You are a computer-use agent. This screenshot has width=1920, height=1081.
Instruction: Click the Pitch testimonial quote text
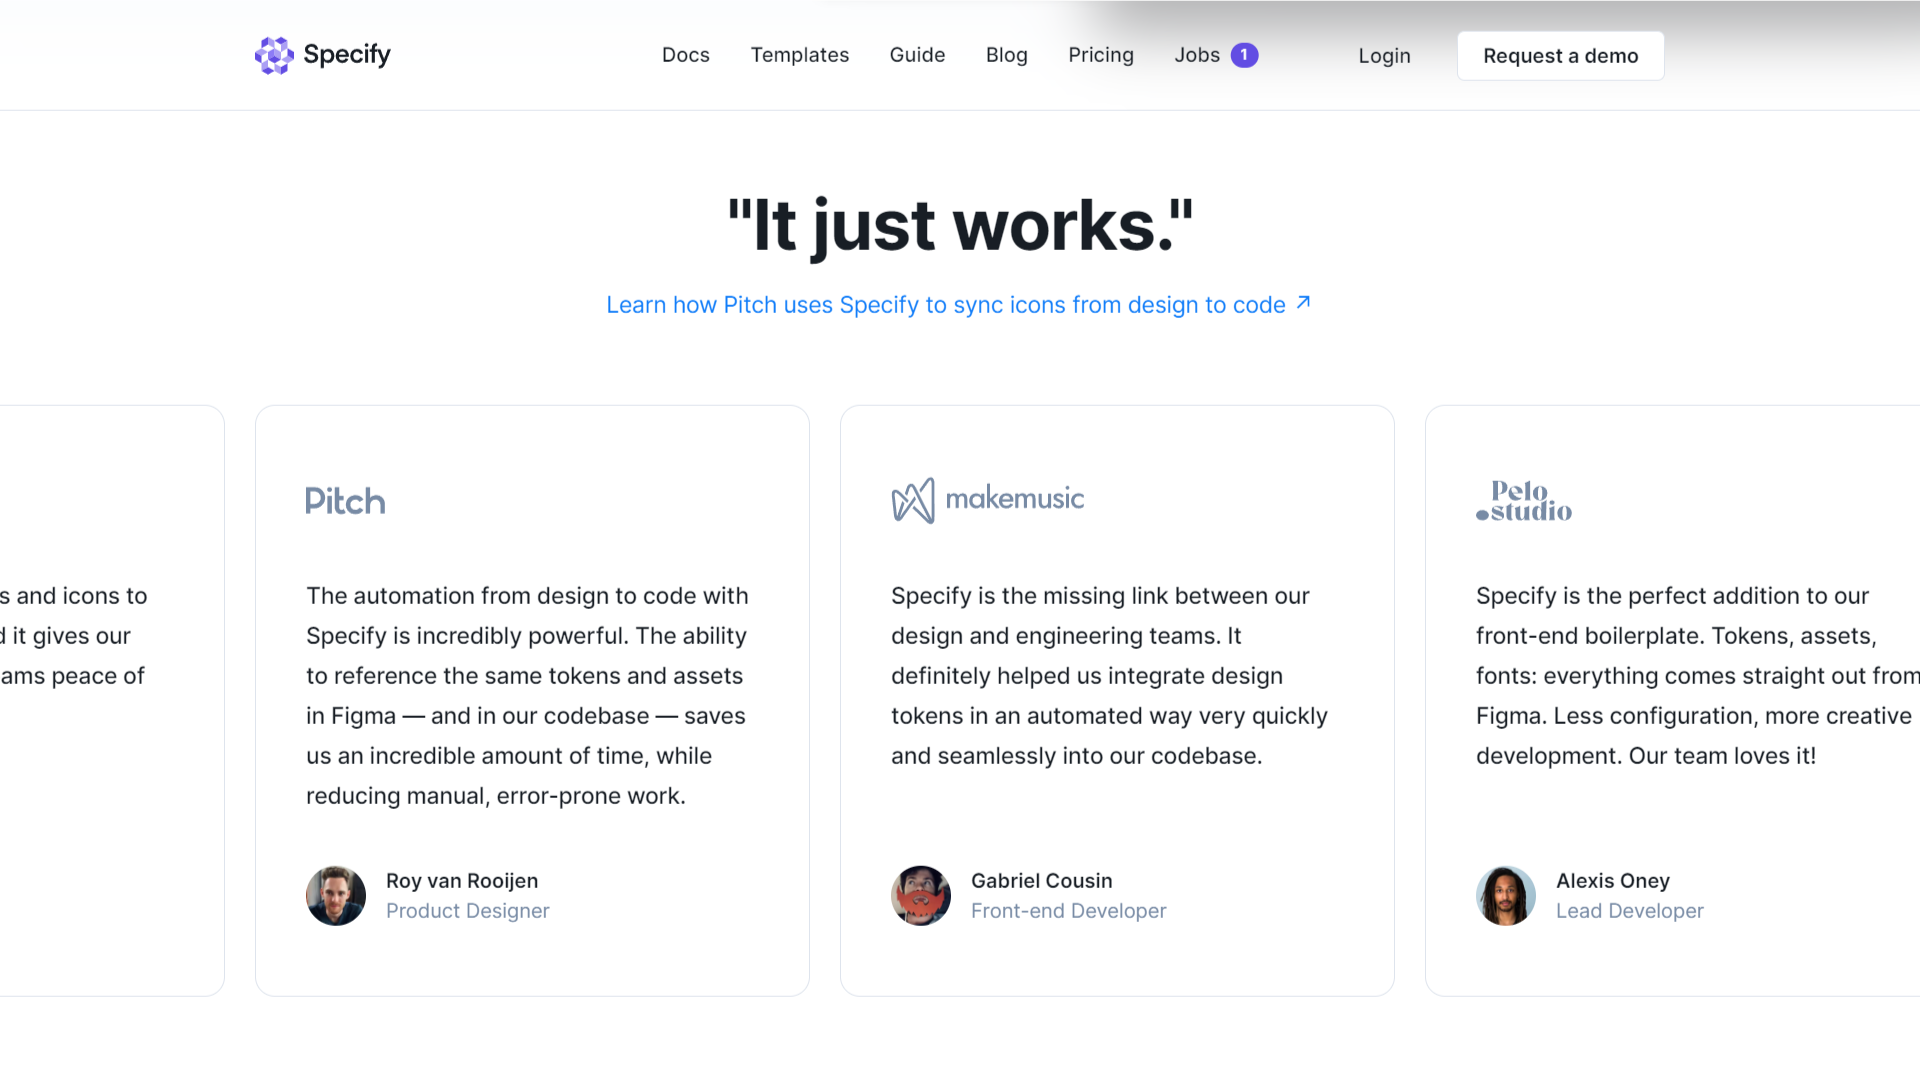(x=527, y=696)
